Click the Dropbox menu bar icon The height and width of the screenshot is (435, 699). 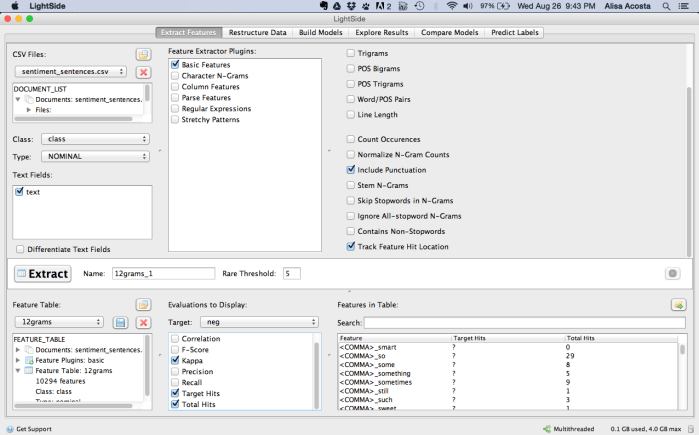352,6
